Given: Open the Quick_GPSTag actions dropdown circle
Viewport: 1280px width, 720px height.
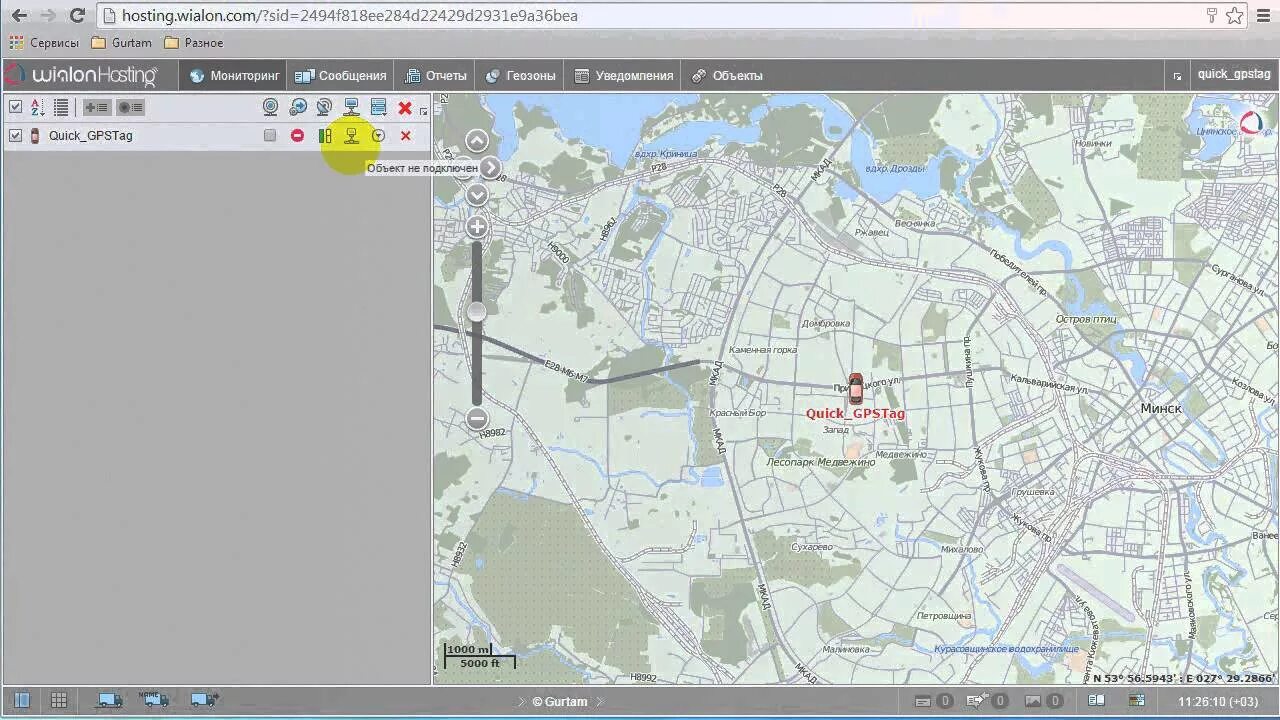Looking at the screenshot, I should (378, 135).
